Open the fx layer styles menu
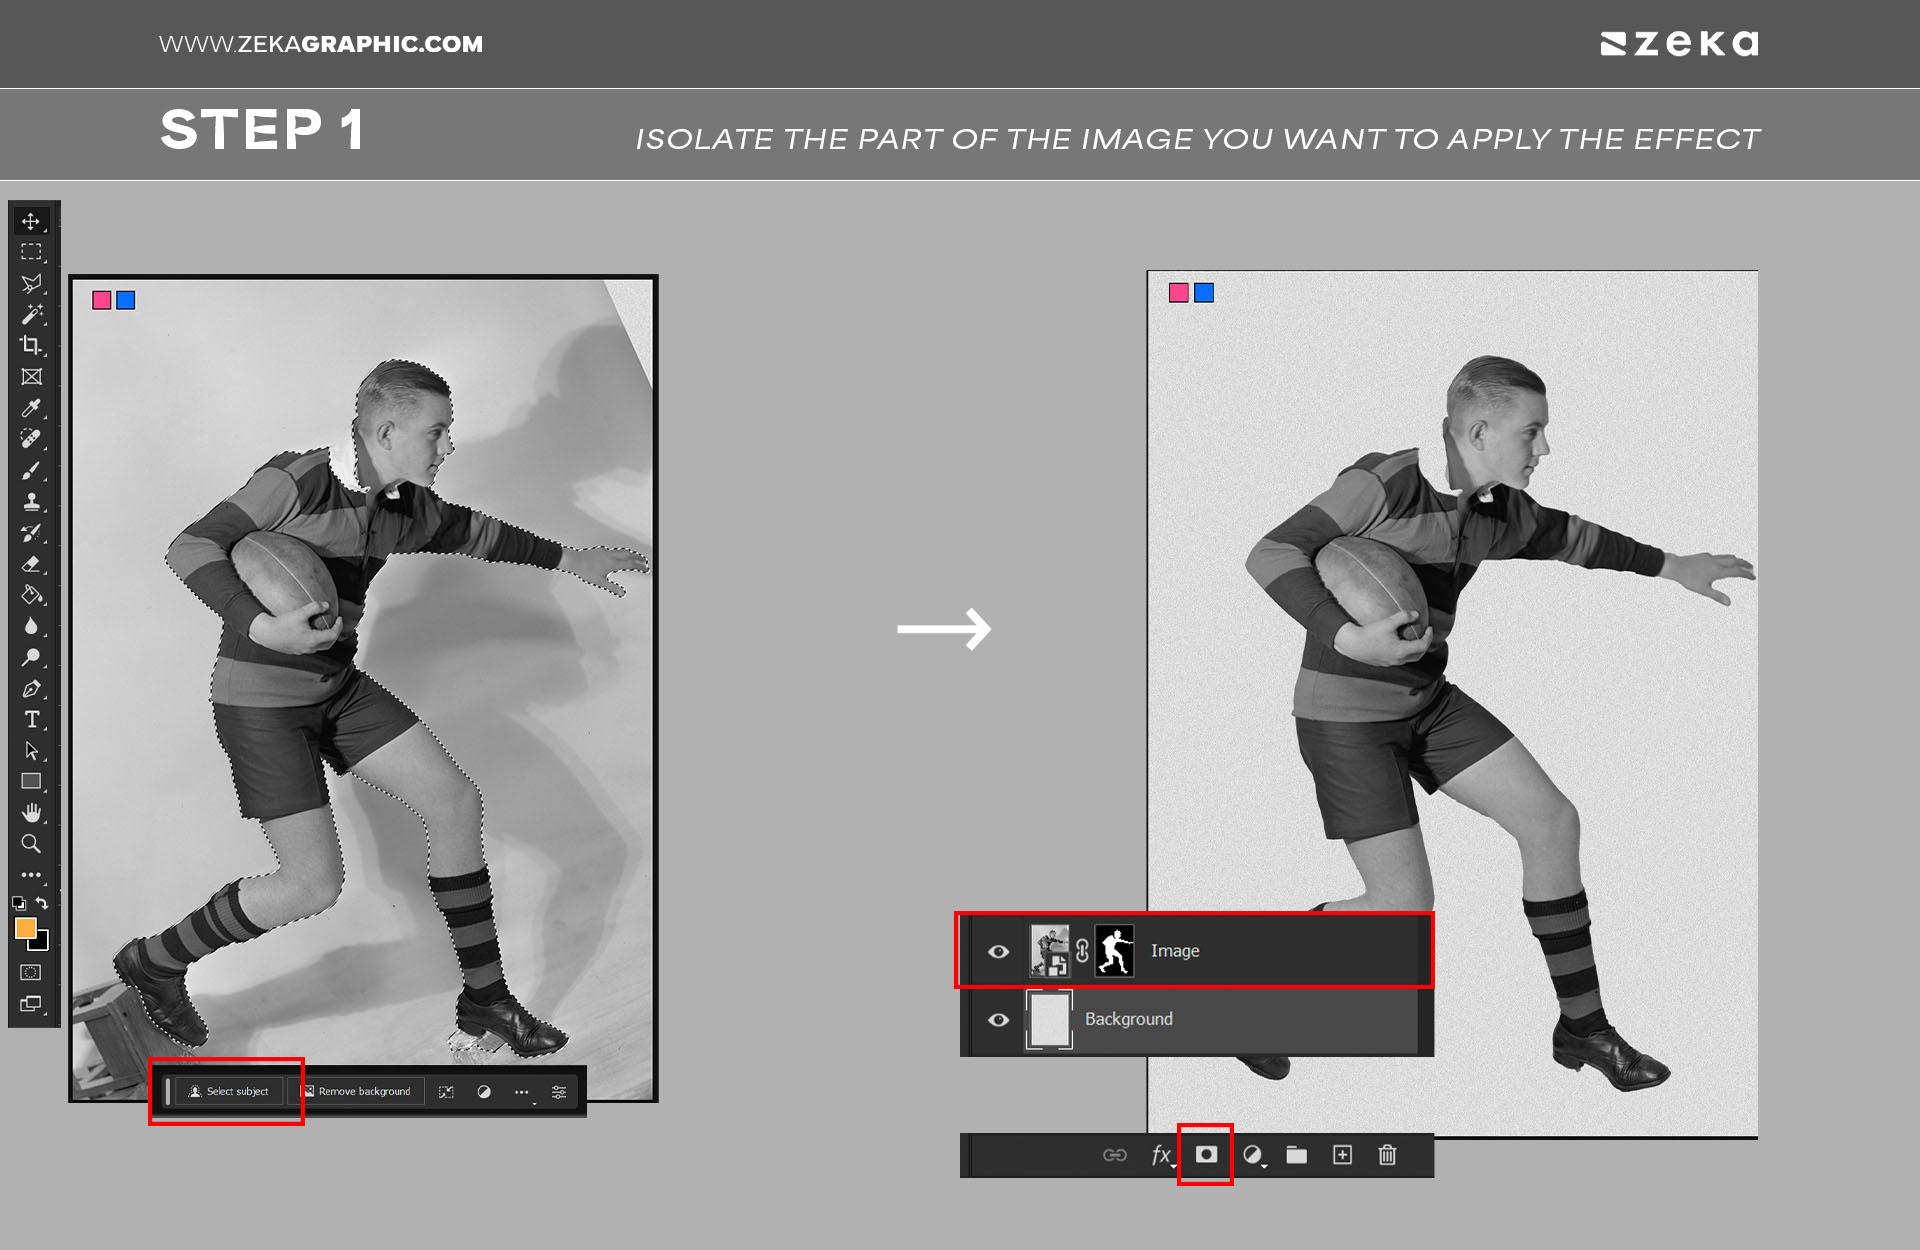The width and height of the screenshot is (1920, 1250). coord(1160,1155)
